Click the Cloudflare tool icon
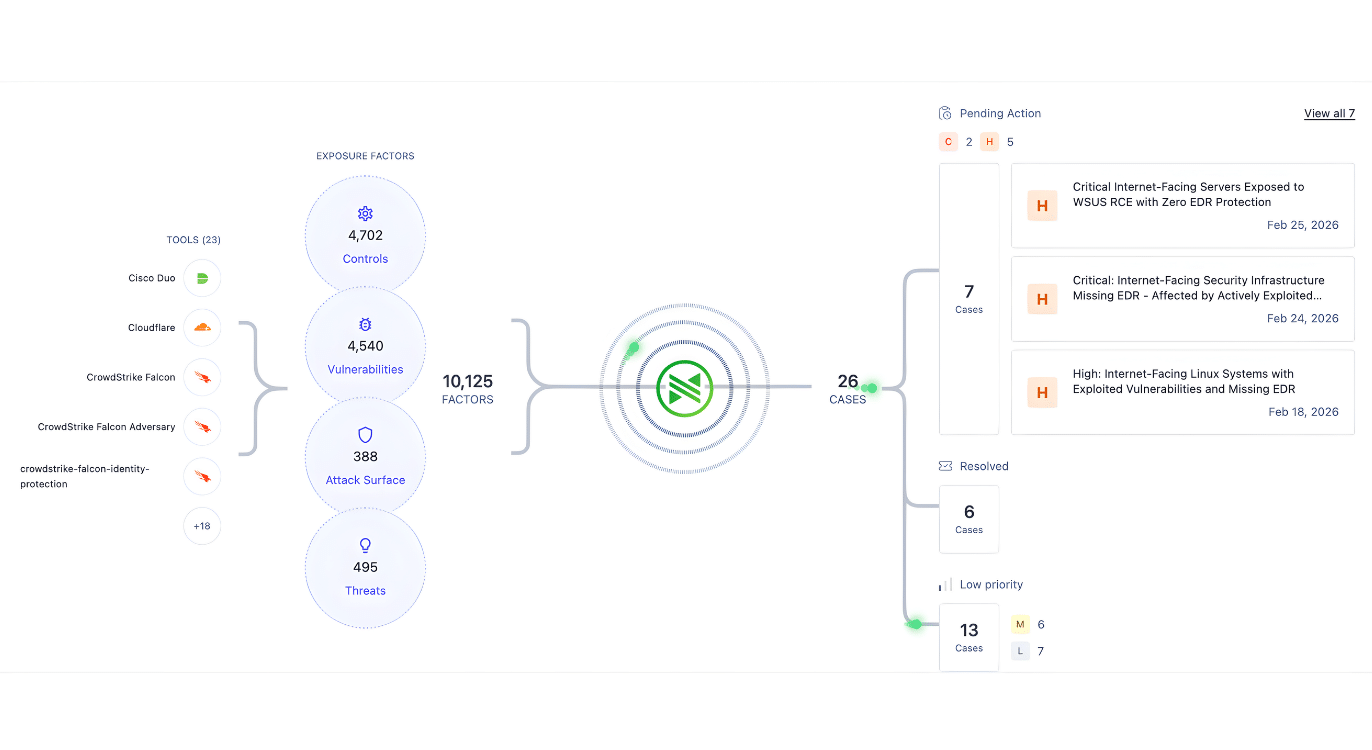The height and width of the screenshot is (750, 1372). pyautogui.click(x=202, y=327)
